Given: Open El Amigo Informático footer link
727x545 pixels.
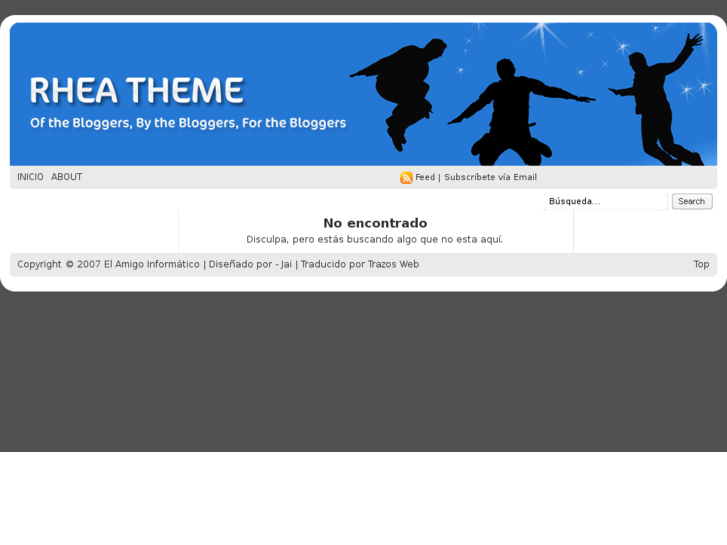Looking at the screenshot, I should pyautogui.click(x=152, y=264).
